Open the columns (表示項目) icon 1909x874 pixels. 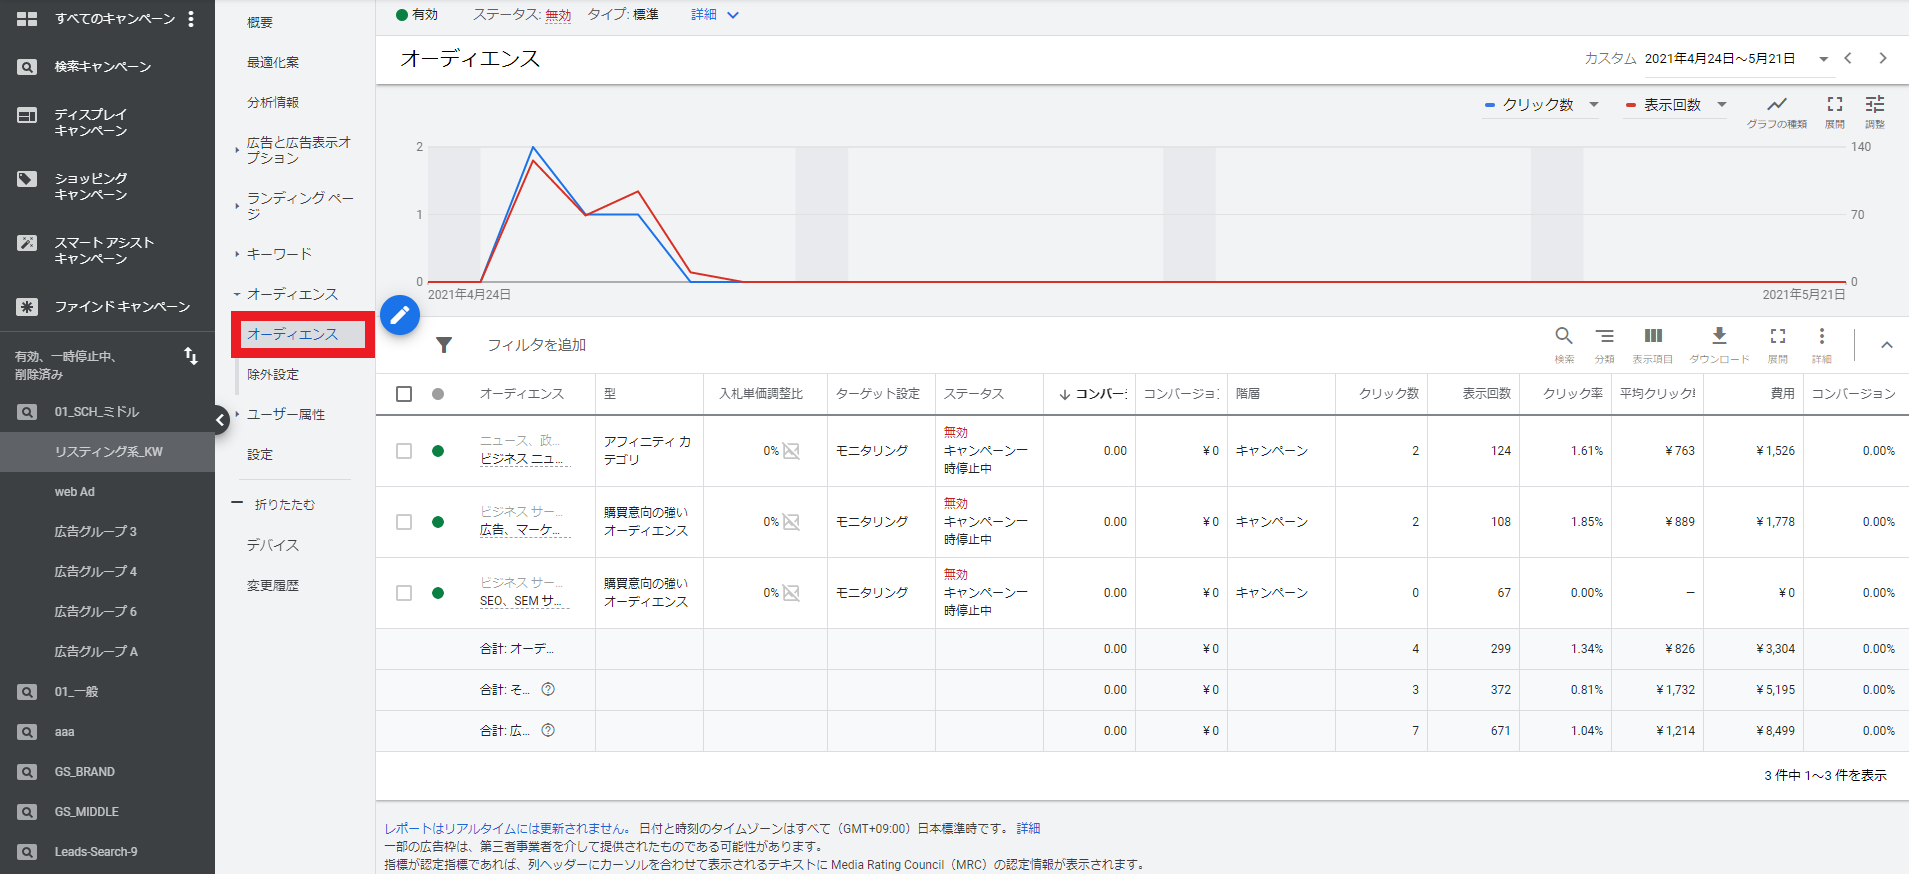[1653, 336]
